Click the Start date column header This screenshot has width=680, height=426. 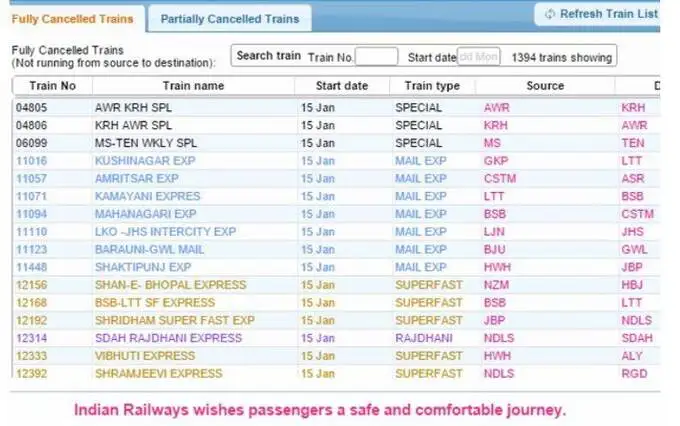point(341,86)
